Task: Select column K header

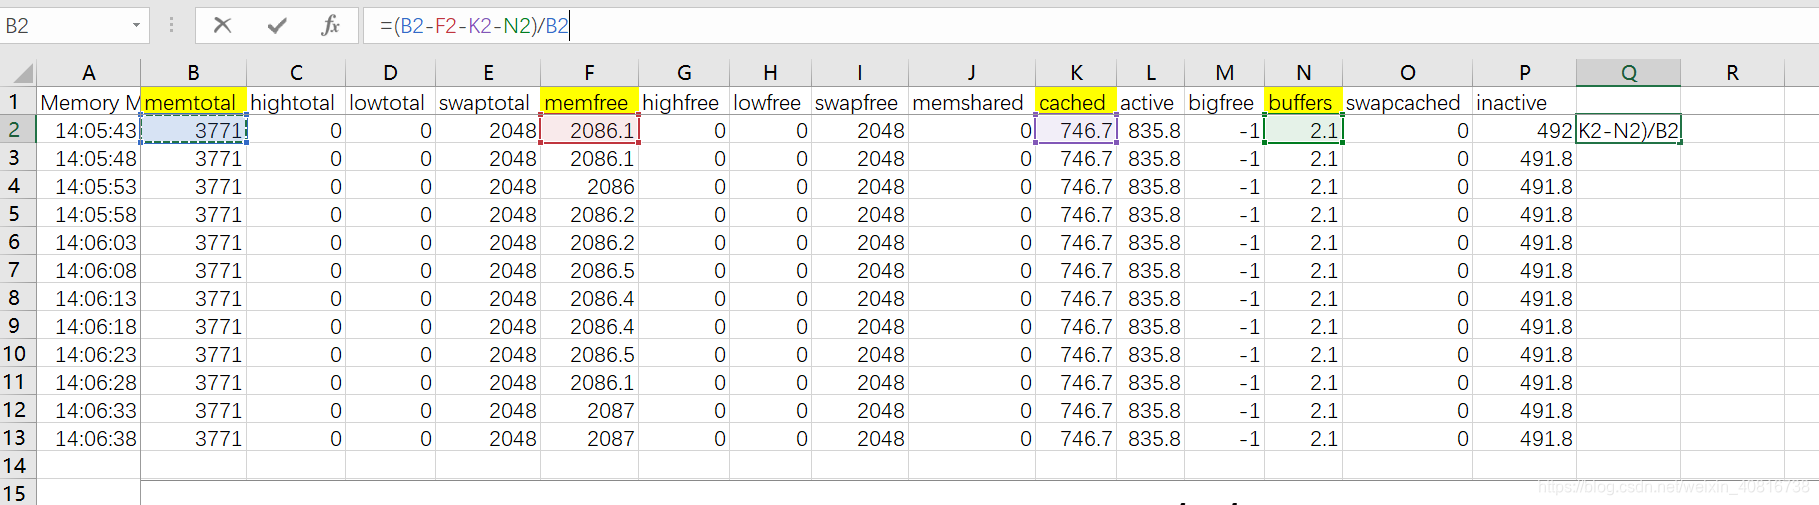Action: pos(1076,73)
